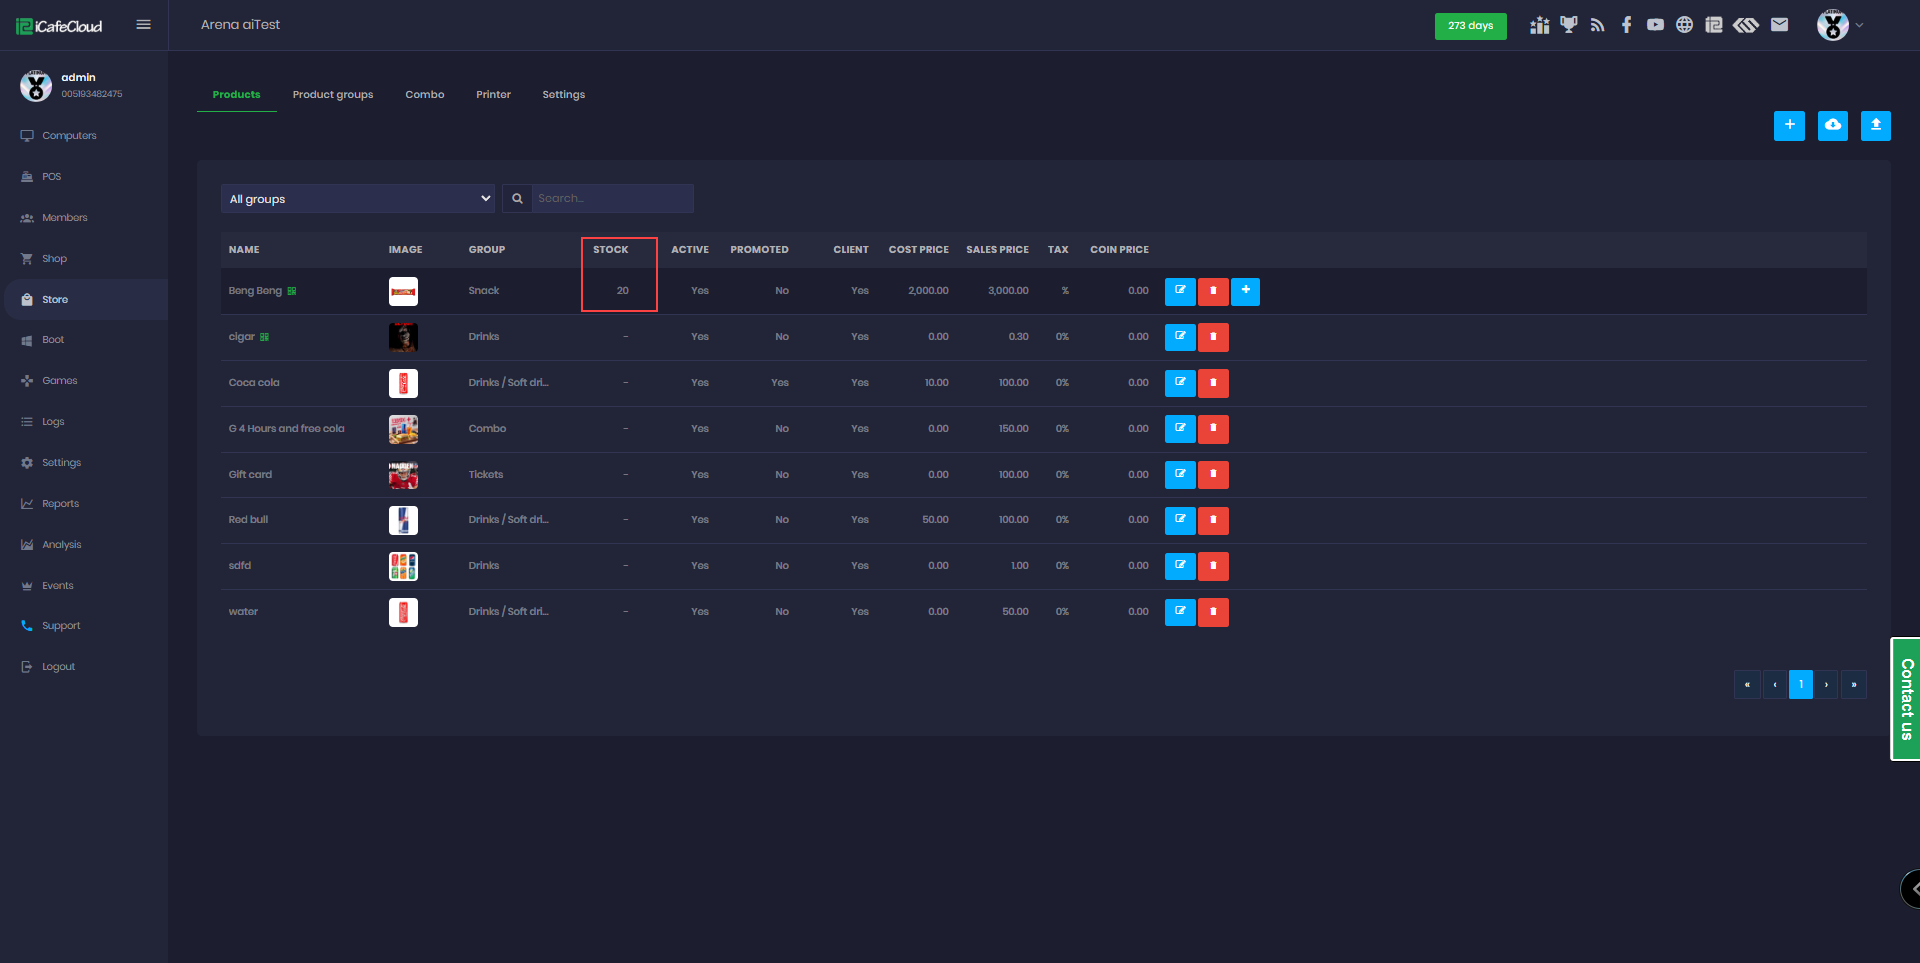Open the All groups dropdown

pos(357,199)
